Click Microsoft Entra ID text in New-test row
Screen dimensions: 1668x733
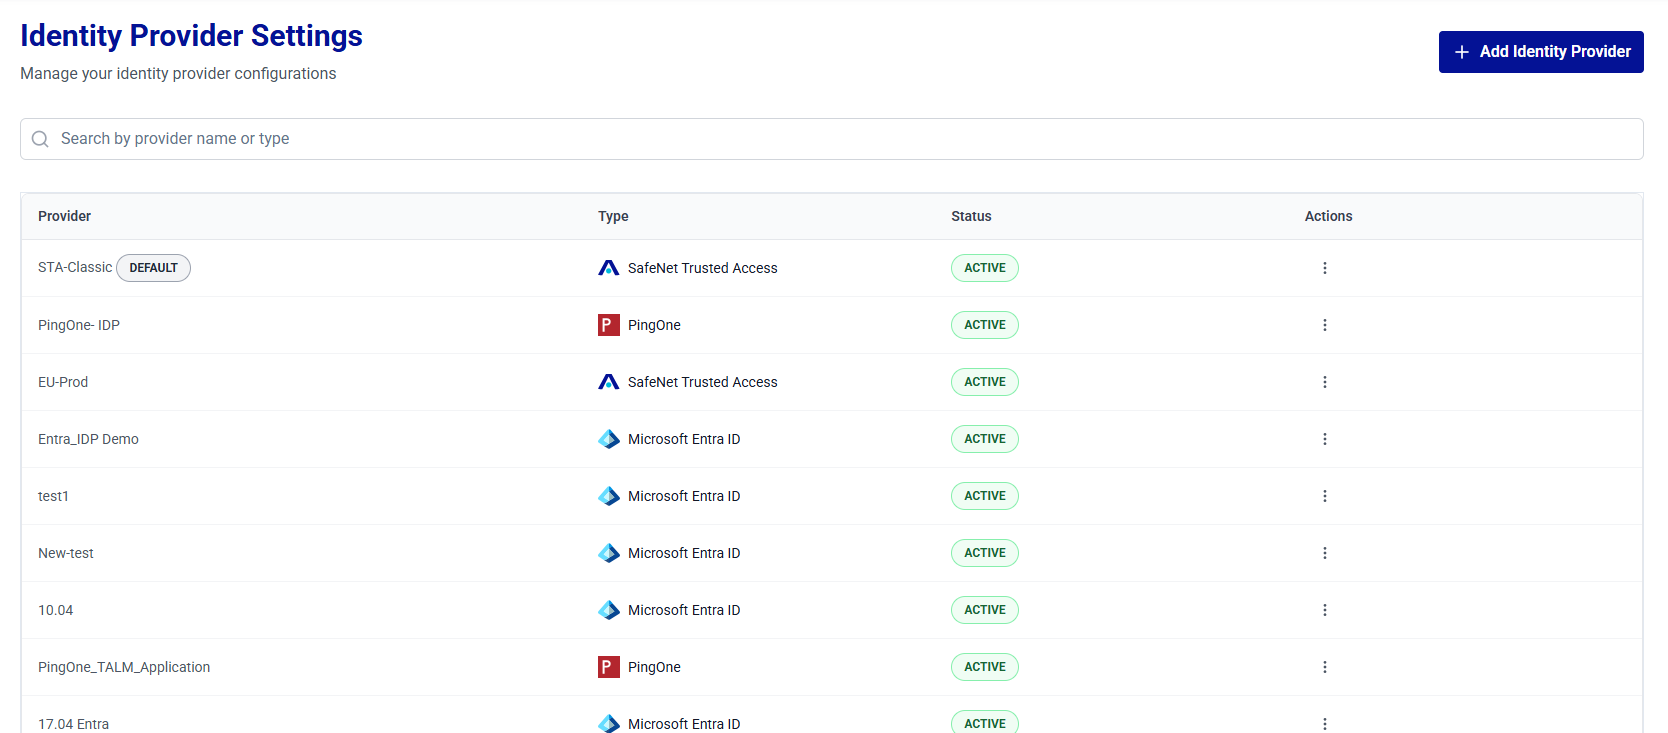684,553
